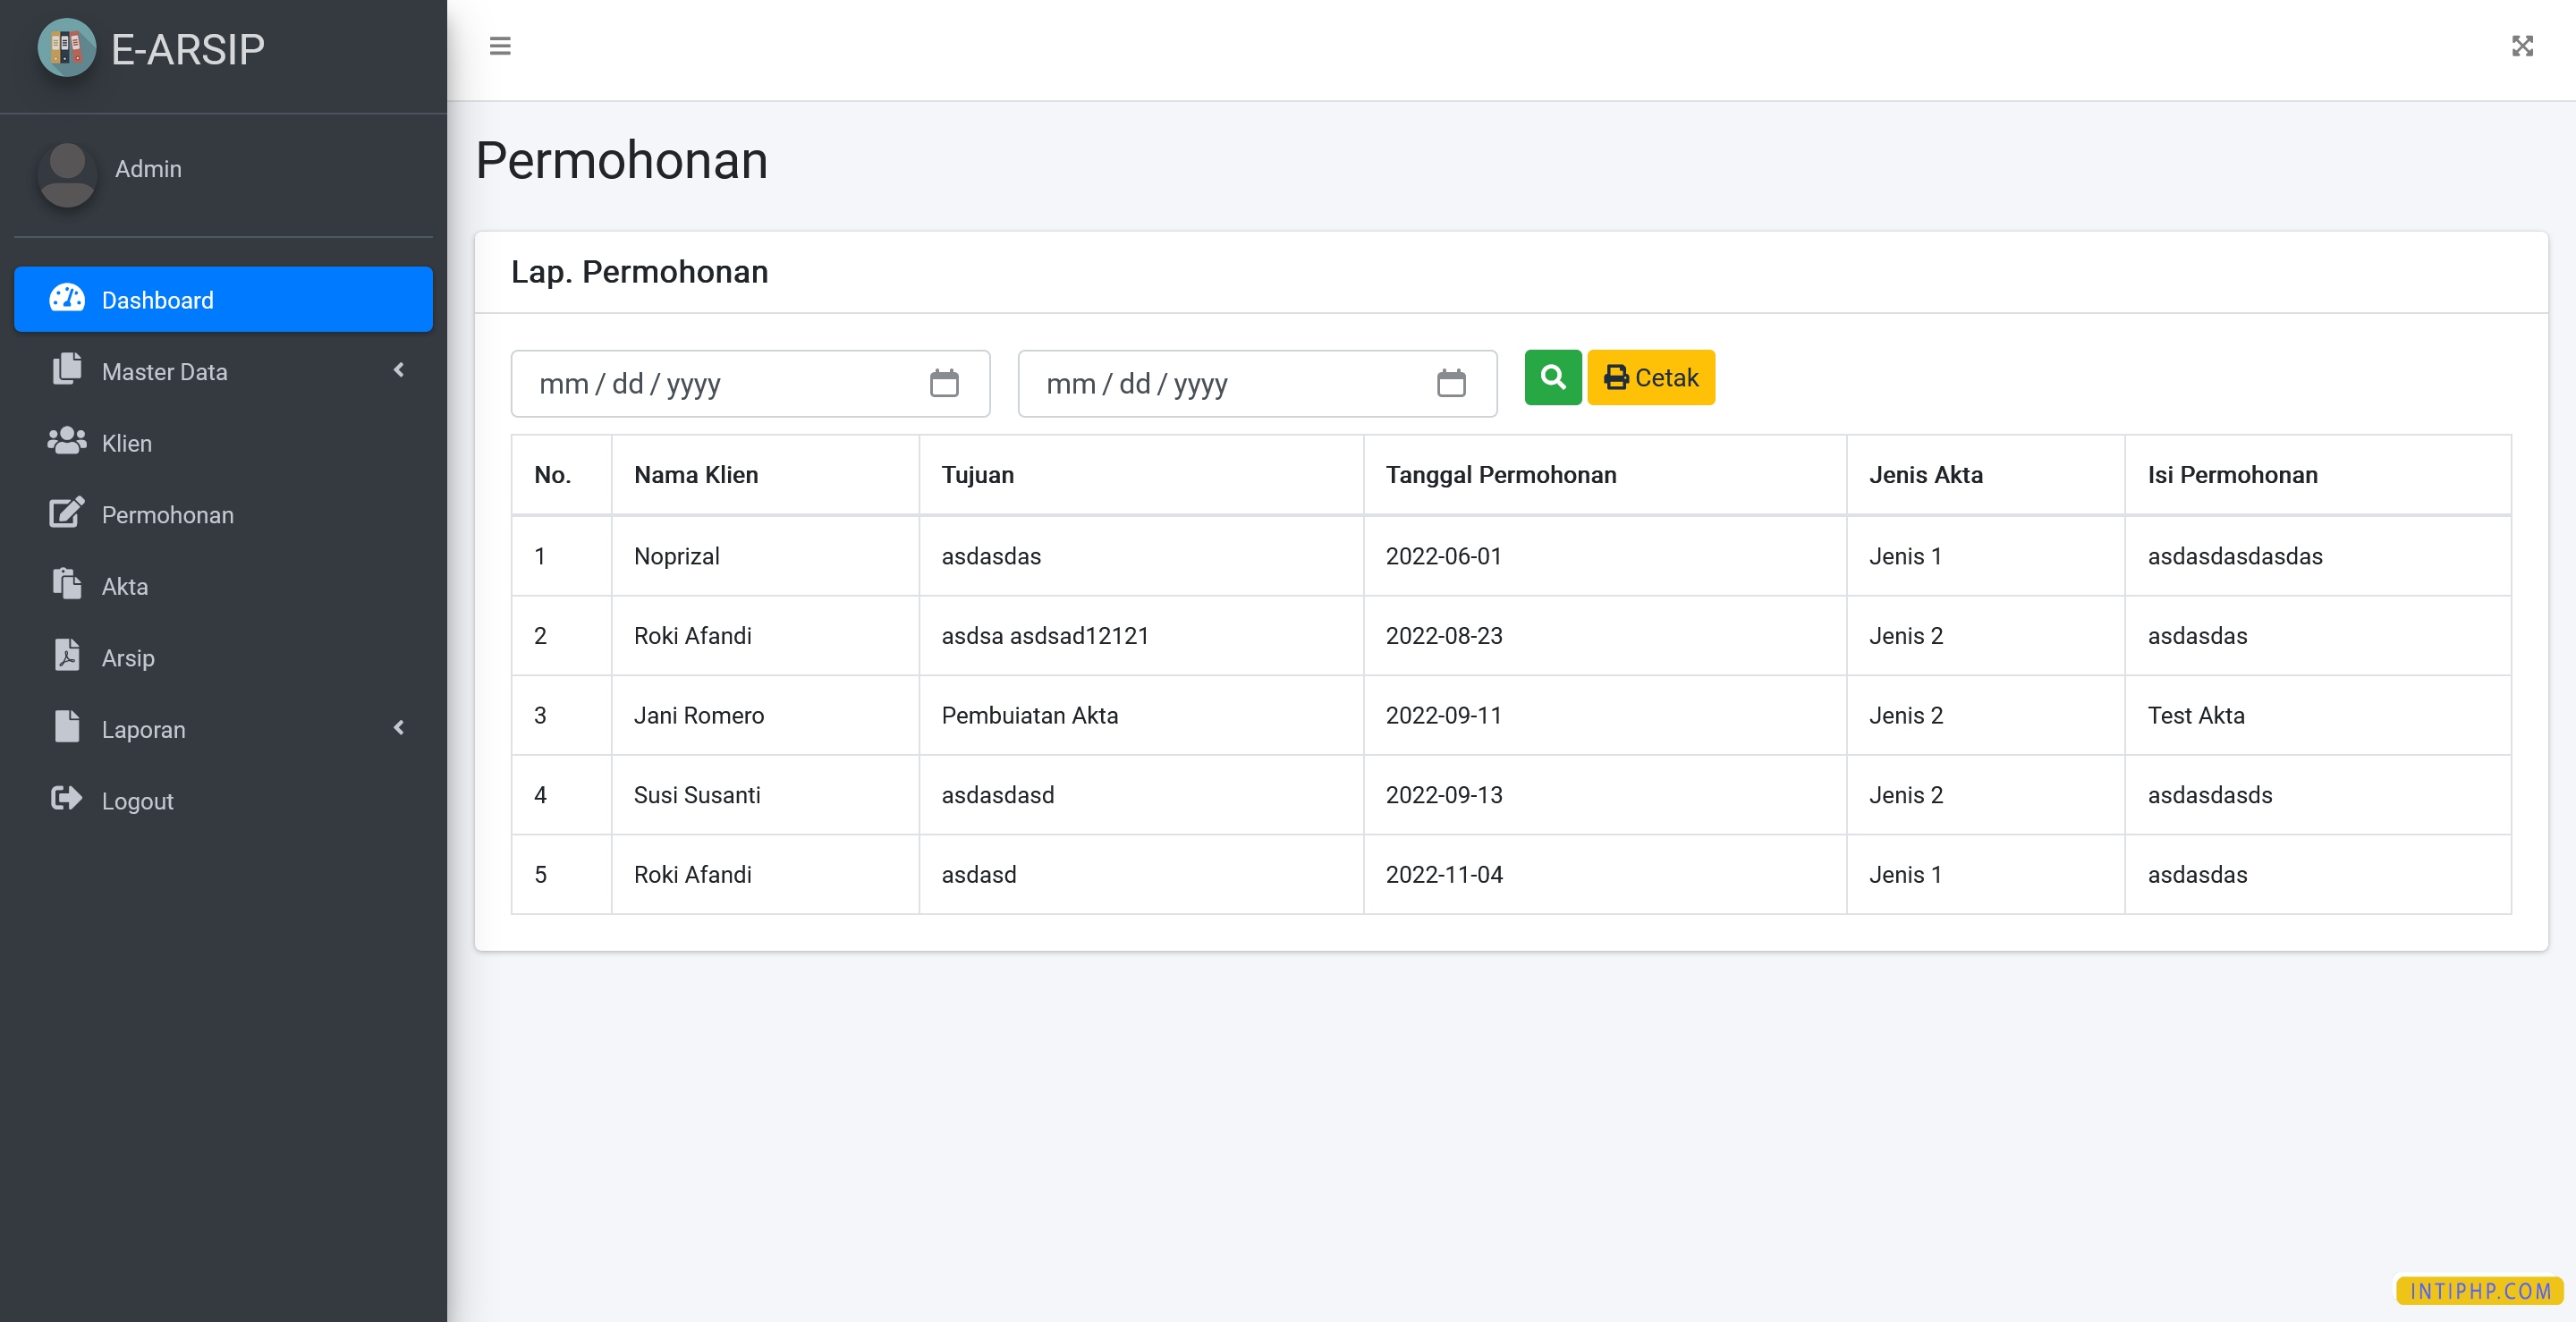The image size is (2576, 1322).
Task: Click Logout in the sidebar
Action: [137, 800]
